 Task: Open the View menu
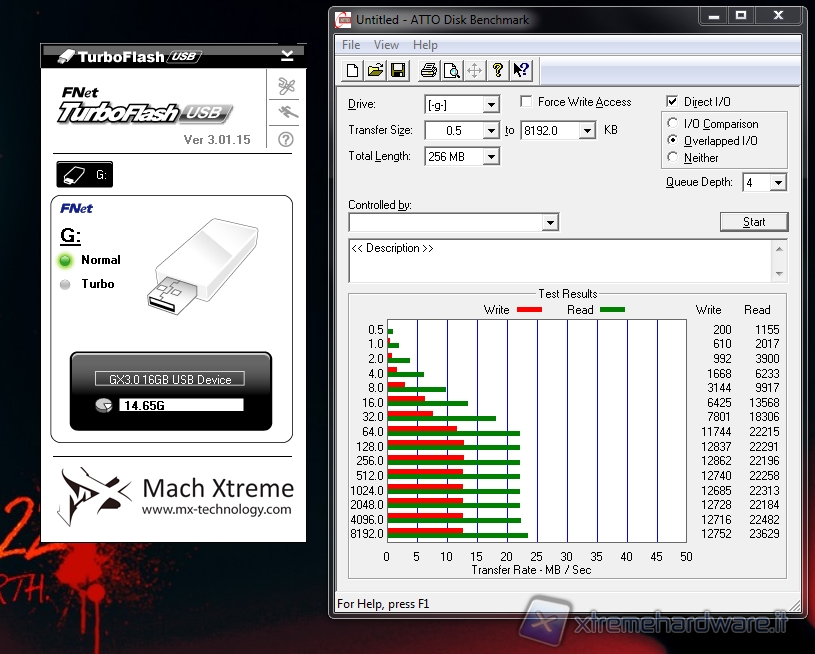(x=386, y=45)
